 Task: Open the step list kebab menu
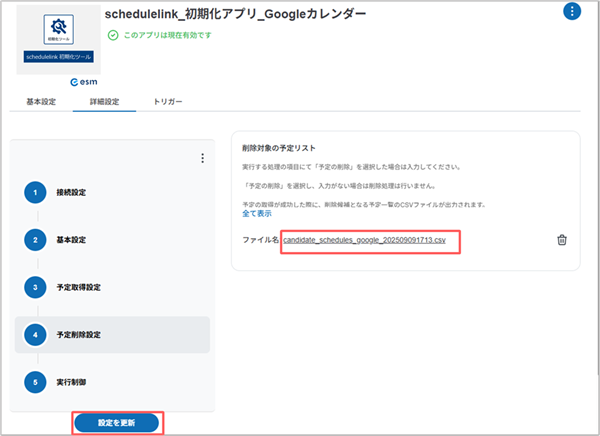(202, 158)
